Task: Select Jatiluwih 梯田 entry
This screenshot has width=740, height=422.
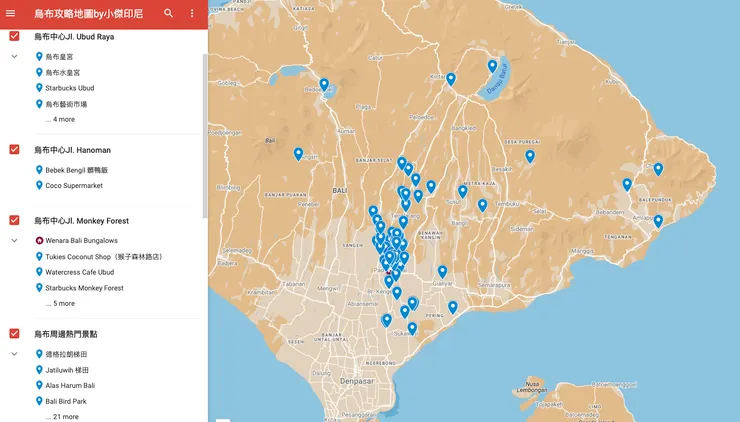Action: [x=67, y=370]
